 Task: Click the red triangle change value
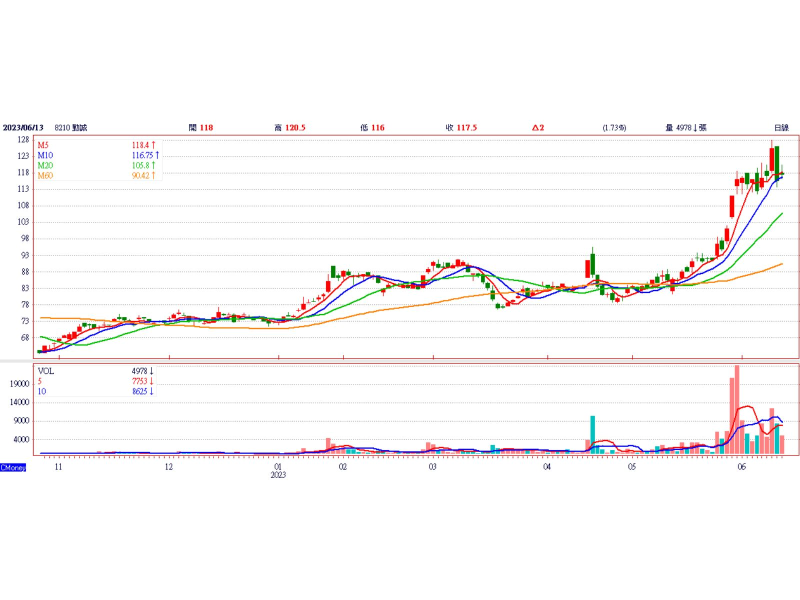[537, 128]
